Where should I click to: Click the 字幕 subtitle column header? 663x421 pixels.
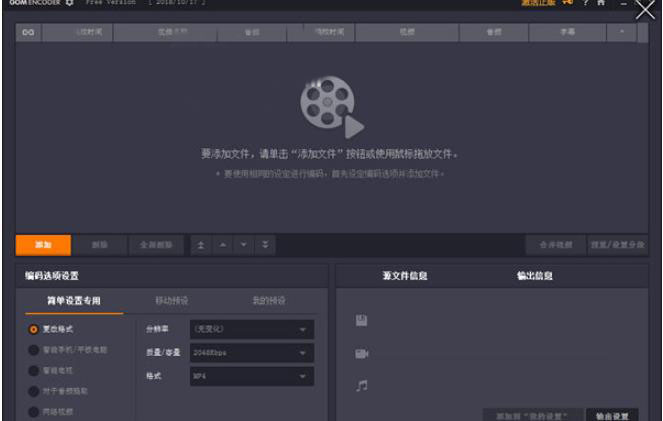[x=567, y=32]
